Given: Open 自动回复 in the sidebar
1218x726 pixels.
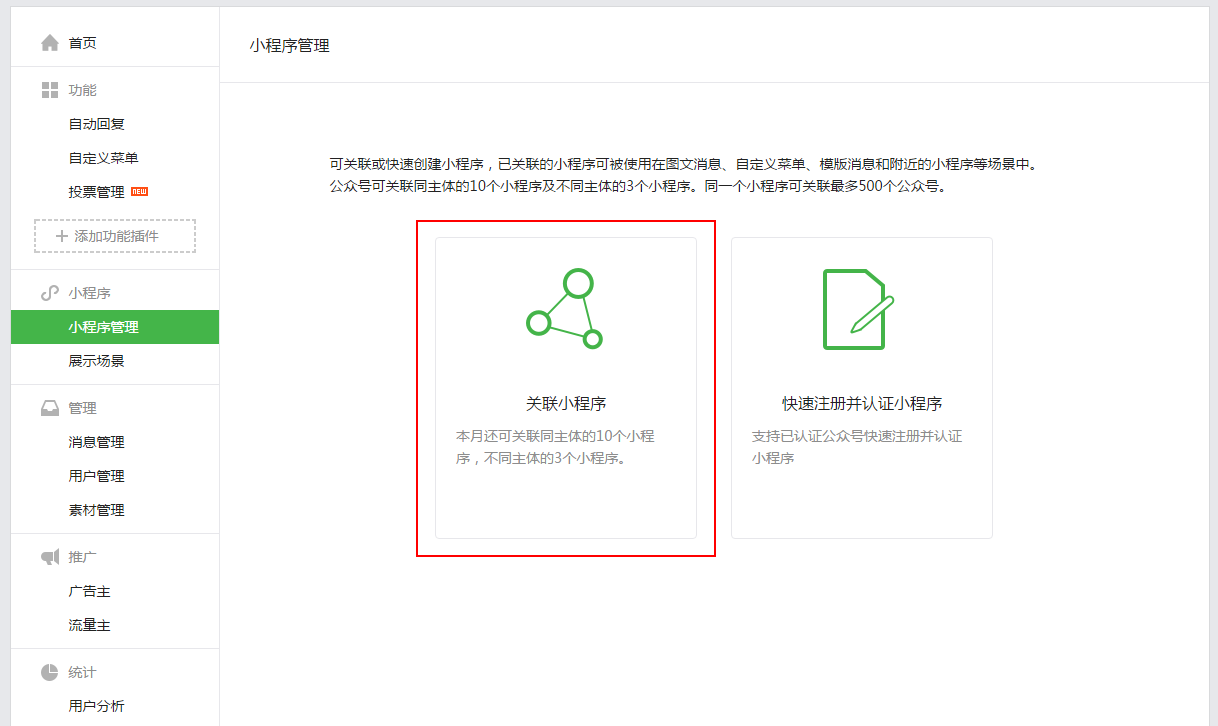Looking at the screenshot, I should pos(96,124).
